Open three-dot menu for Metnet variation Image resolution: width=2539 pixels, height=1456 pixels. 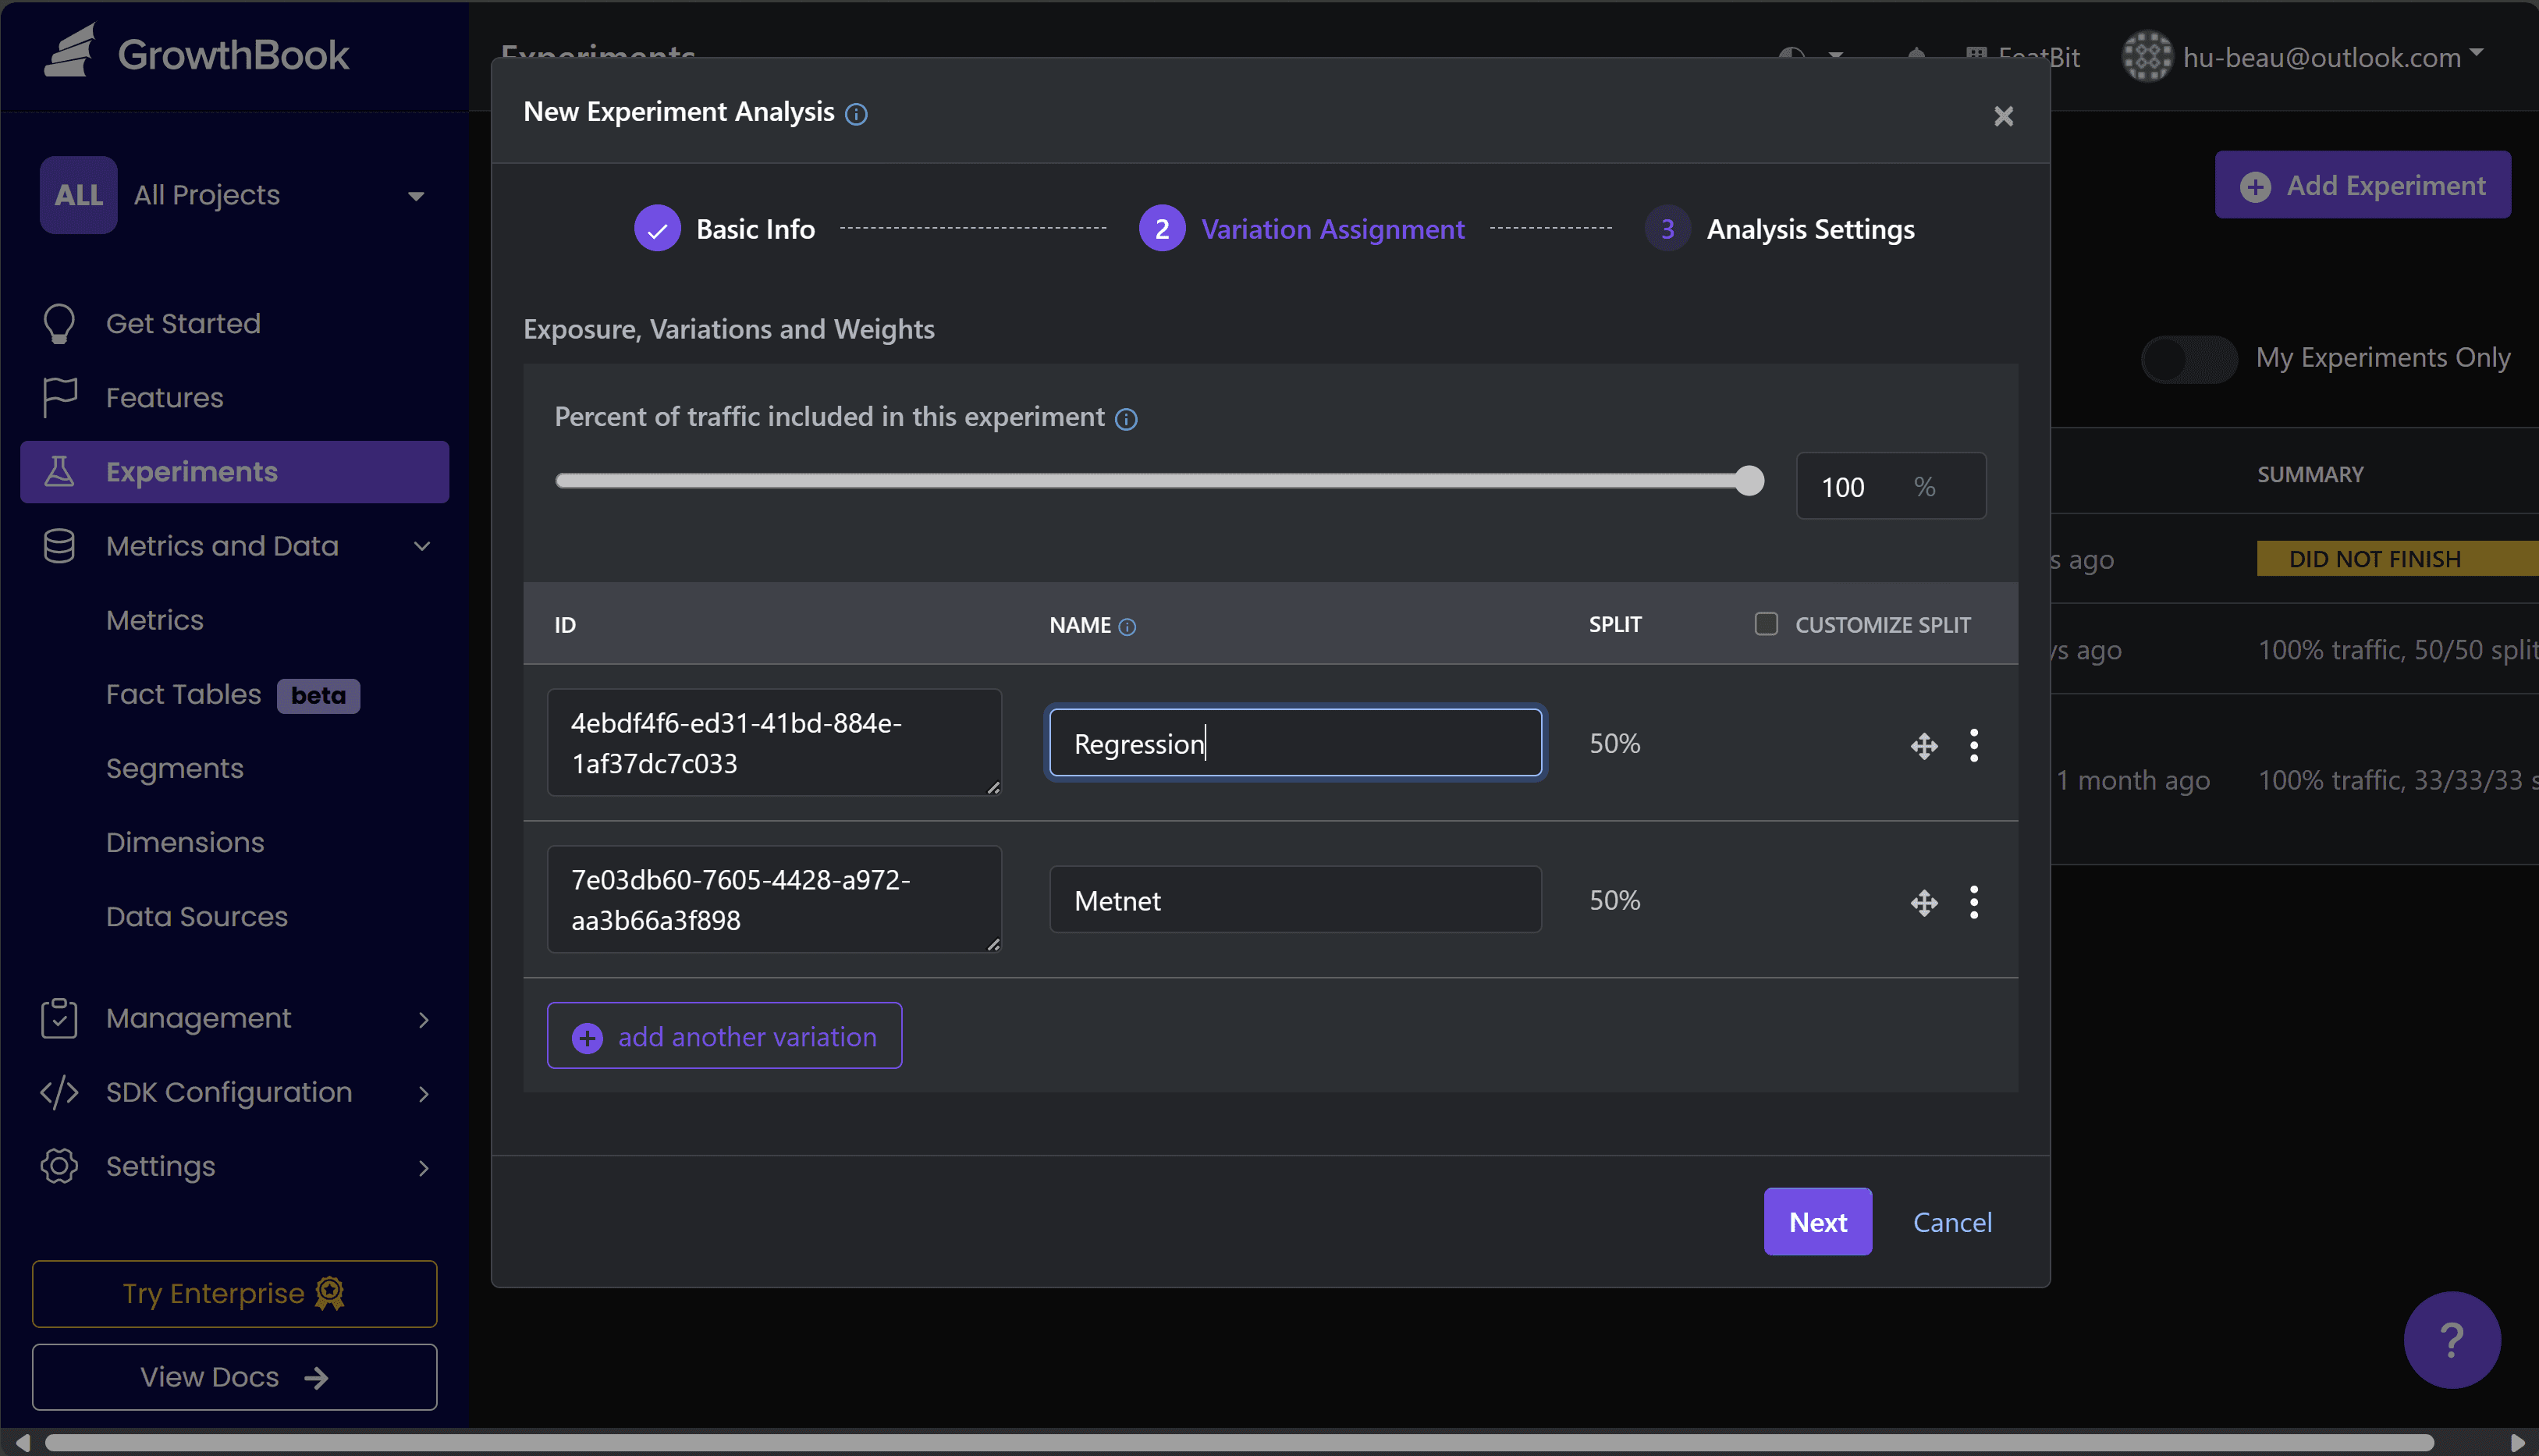[1973, 902]
